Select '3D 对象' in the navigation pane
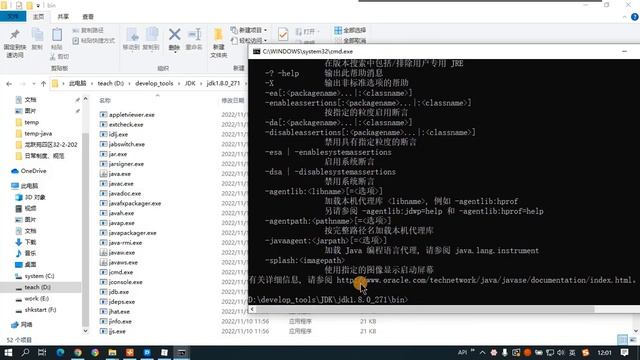The width and height of the screenshot is (640, 360). (x=35, y=197)
